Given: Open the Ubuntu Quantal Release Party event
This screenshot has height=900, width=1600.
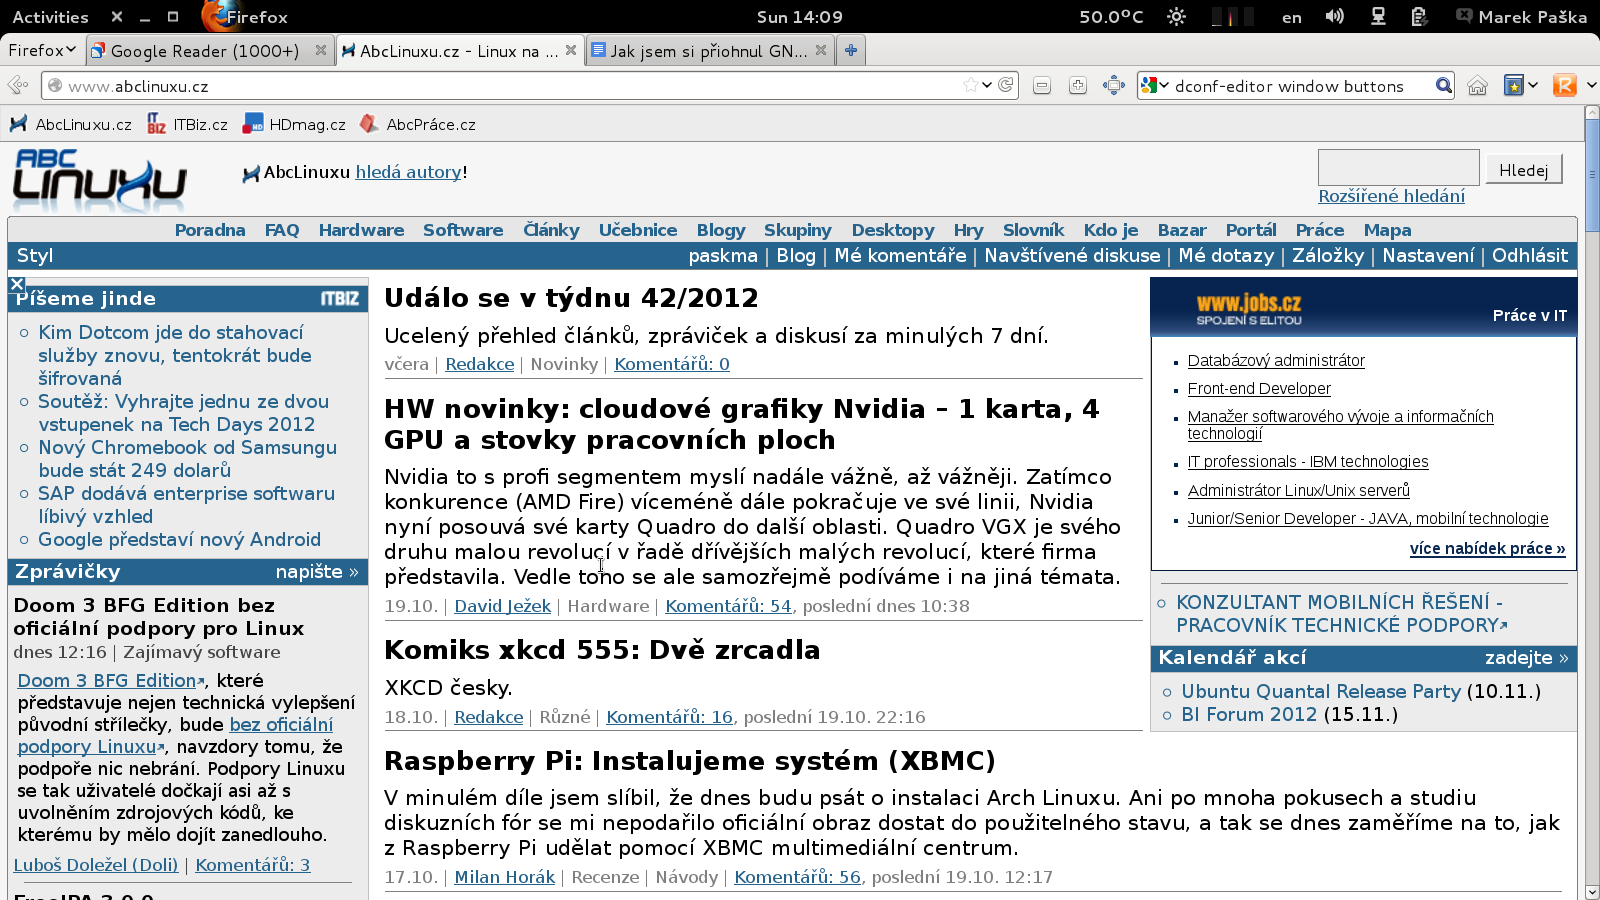Looking at the screenshot, I should pyautogui.click(x=1321, y=691).
